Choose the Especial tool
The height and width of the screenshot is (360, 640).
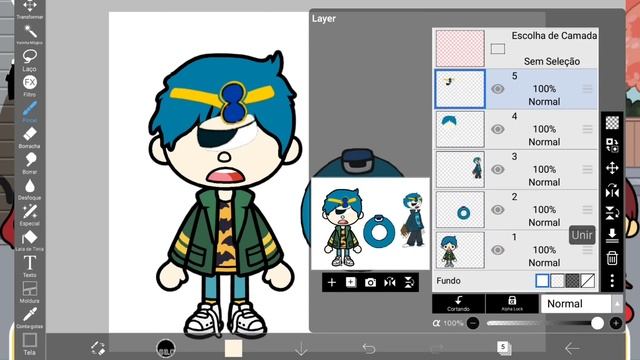pyautogui.click(x=30, y=215)
